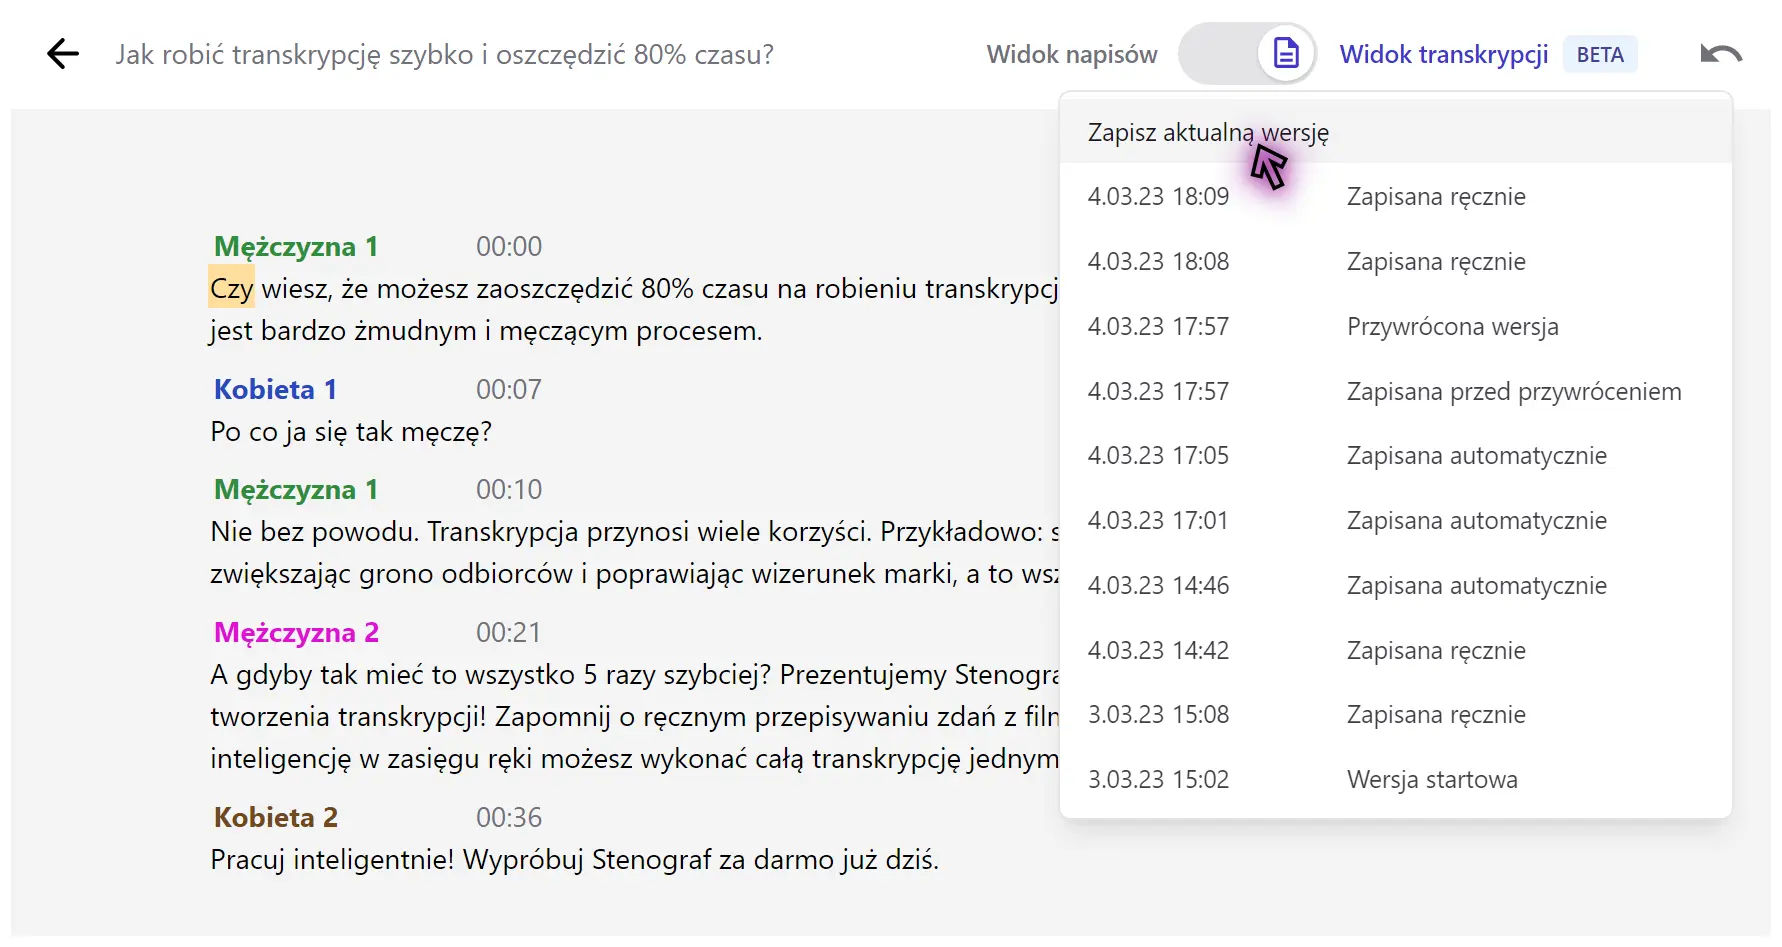The image size is (1782, 947).
Task: Click the line Pracuj inteligentnie! Wypróbuj Stenograf
Action: (x=575, y=860)
